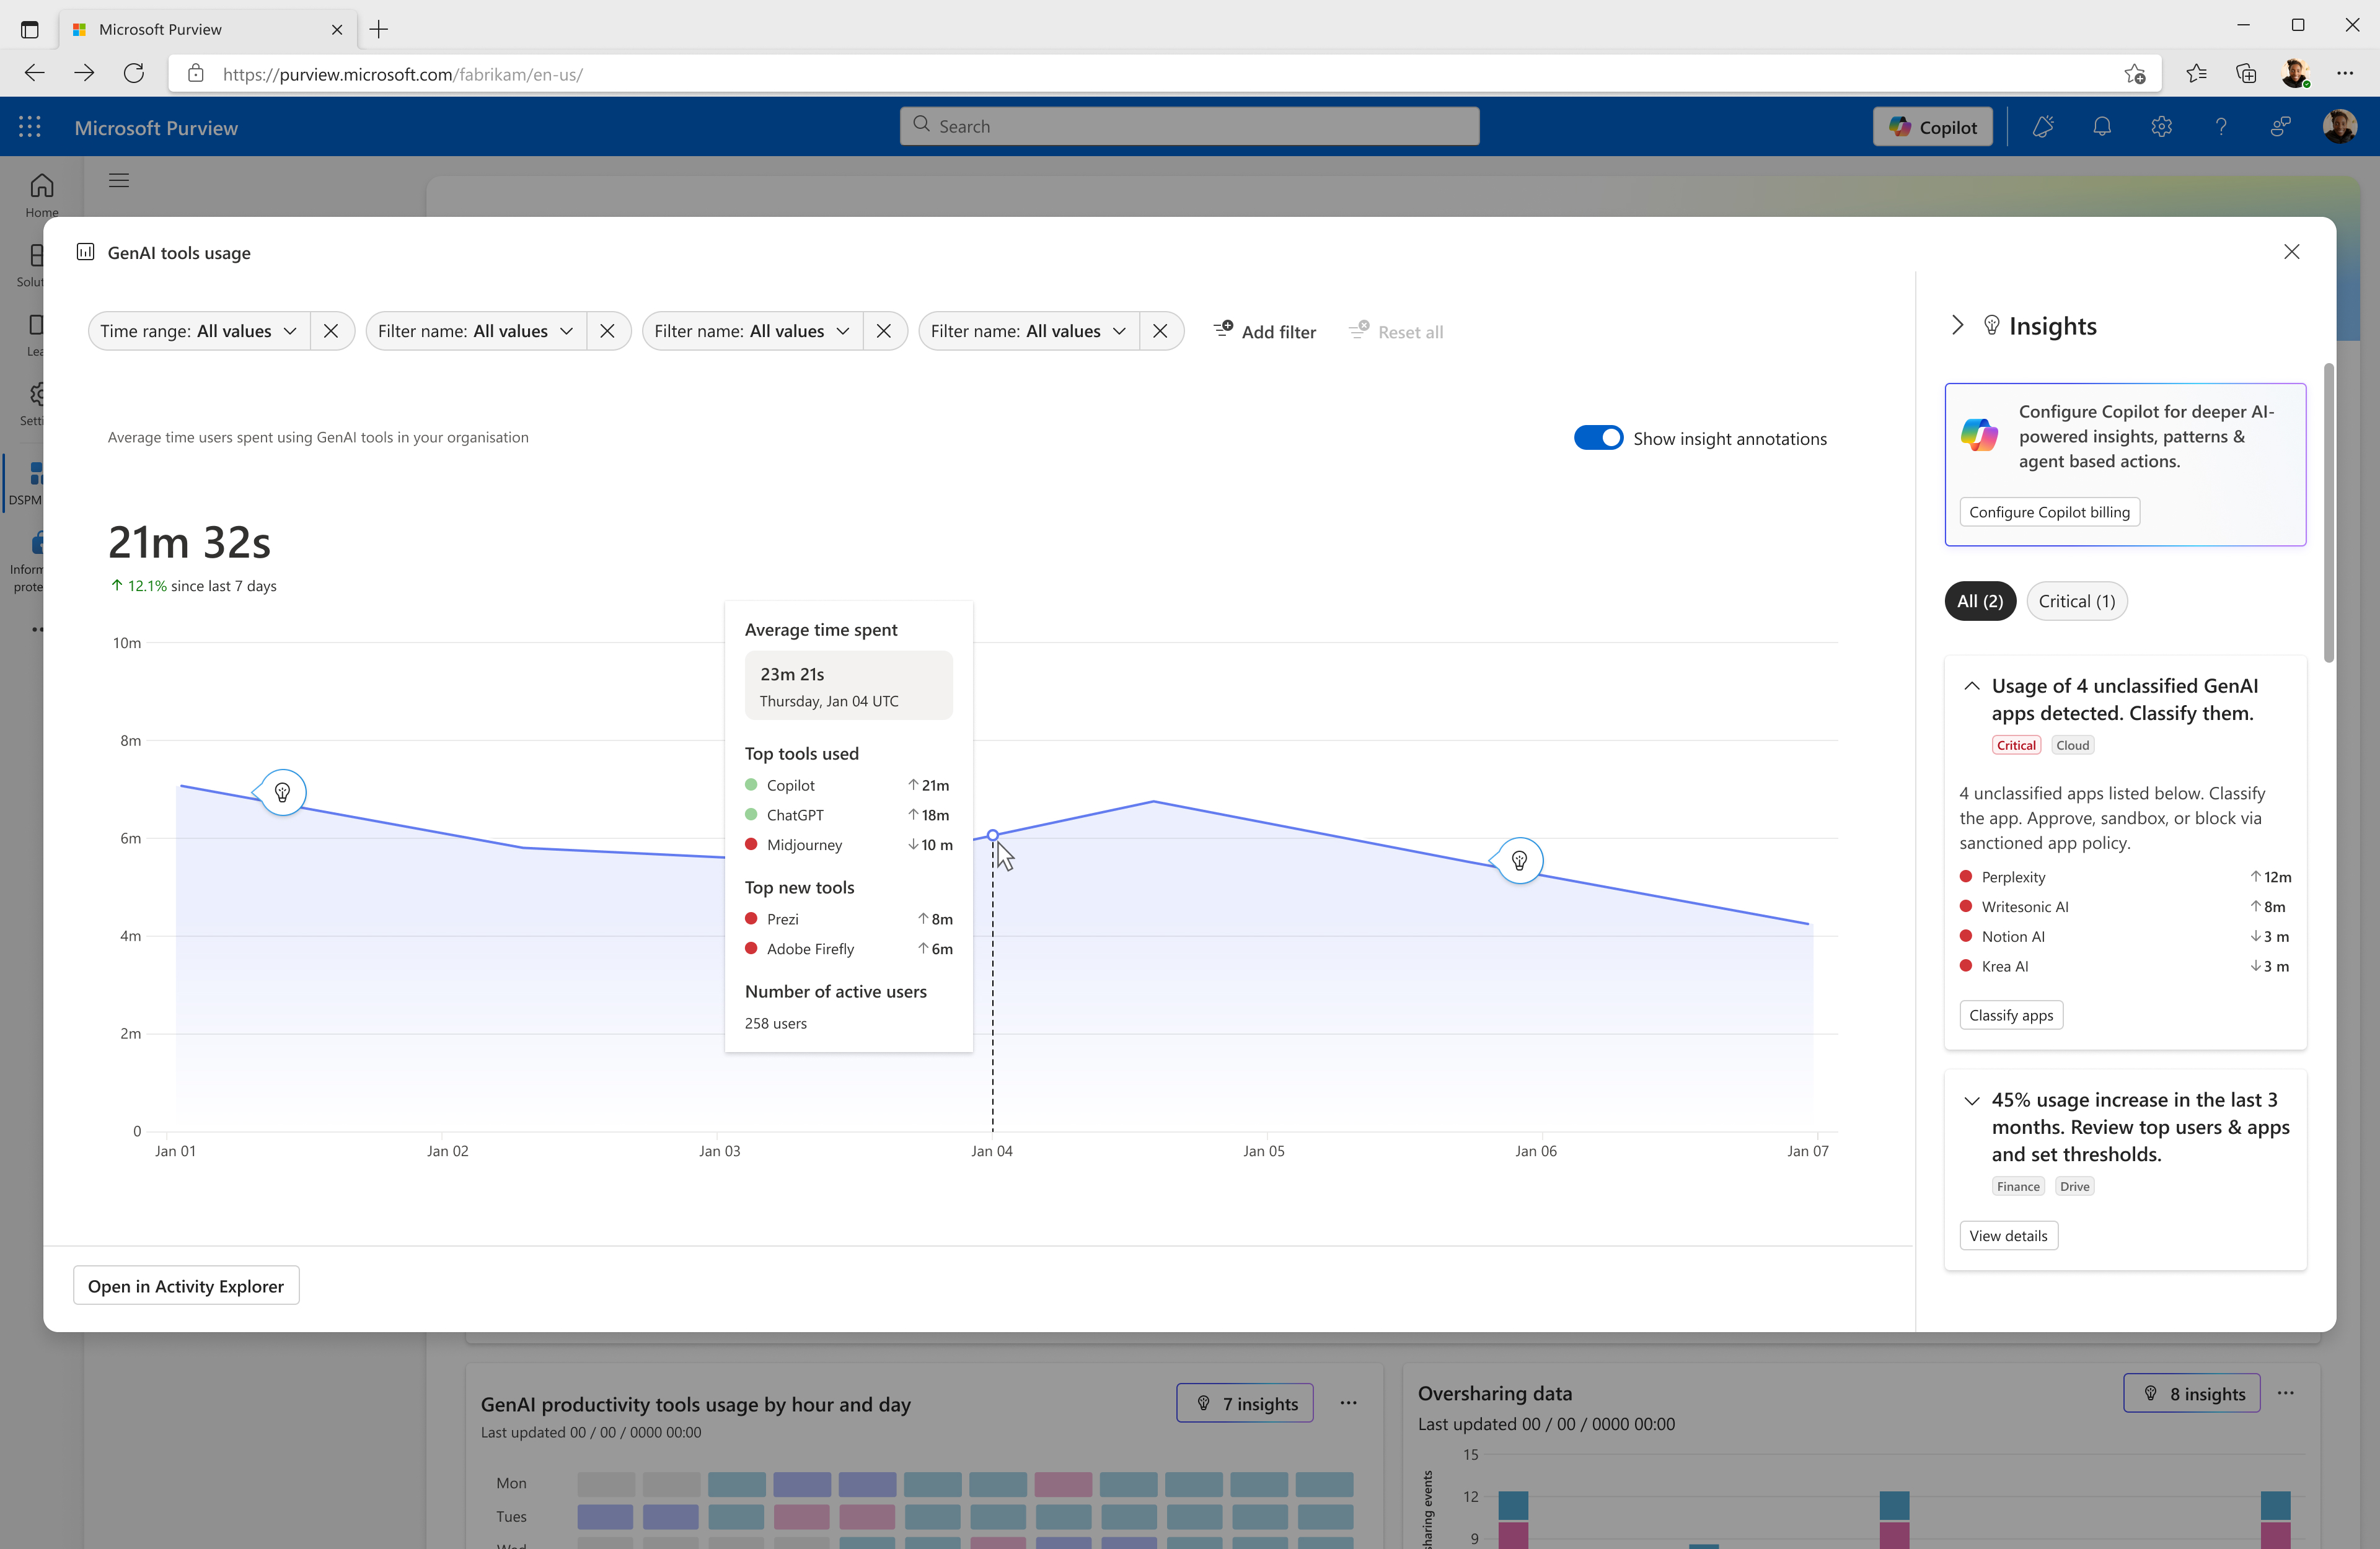Click the Classify apps button
Viewport: 2380px width, 1549px height.
click(x=2011, y=1015)
